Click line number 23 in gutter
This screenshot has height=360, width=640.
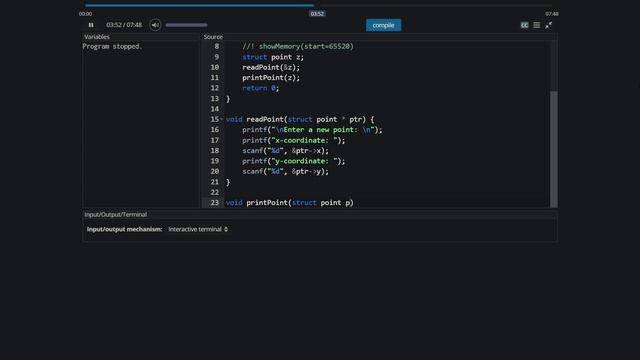click(215, 203)
